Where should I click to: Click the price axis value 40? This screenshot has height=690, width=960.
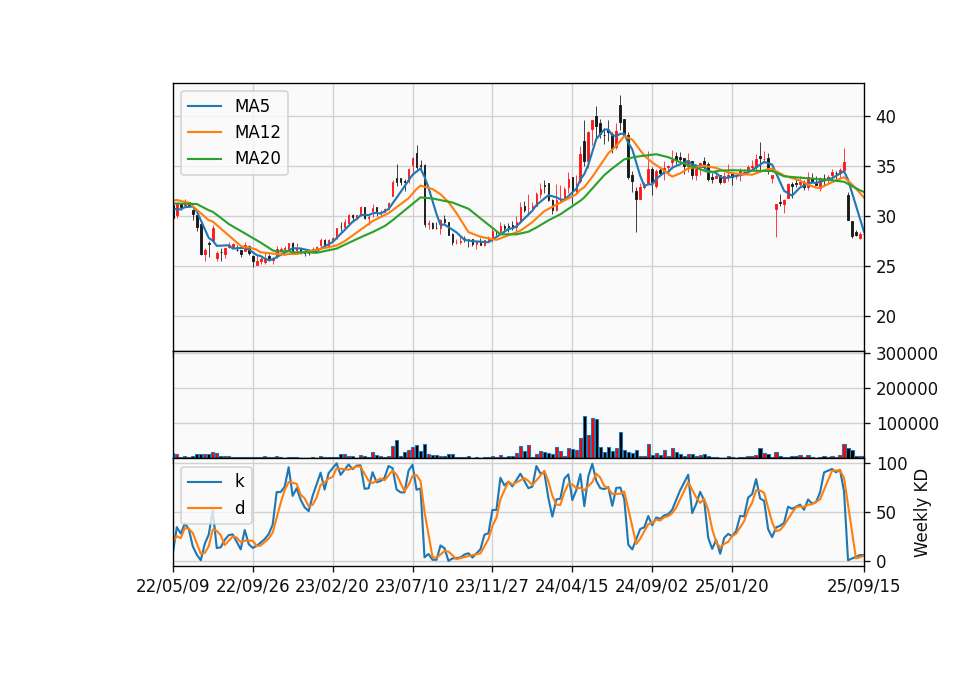[886, 117]
